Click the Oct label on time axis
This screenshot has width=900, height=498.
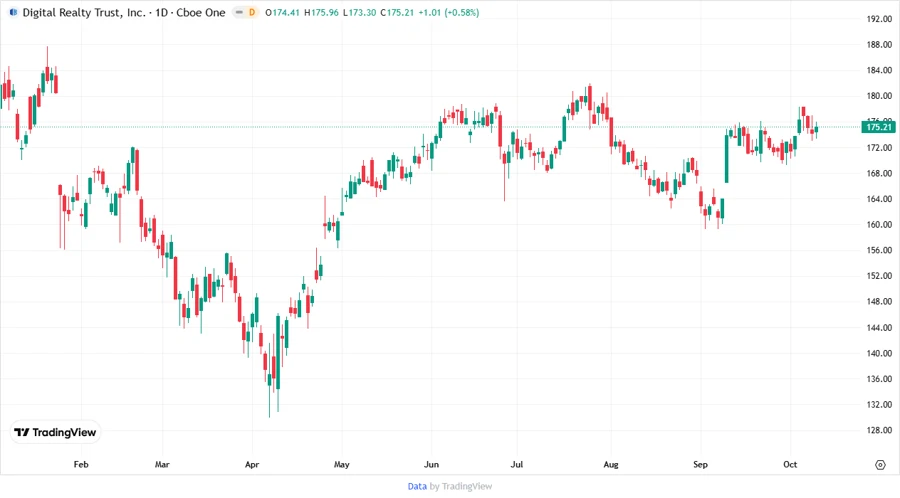pyautogui.click(x=790, y=464)
